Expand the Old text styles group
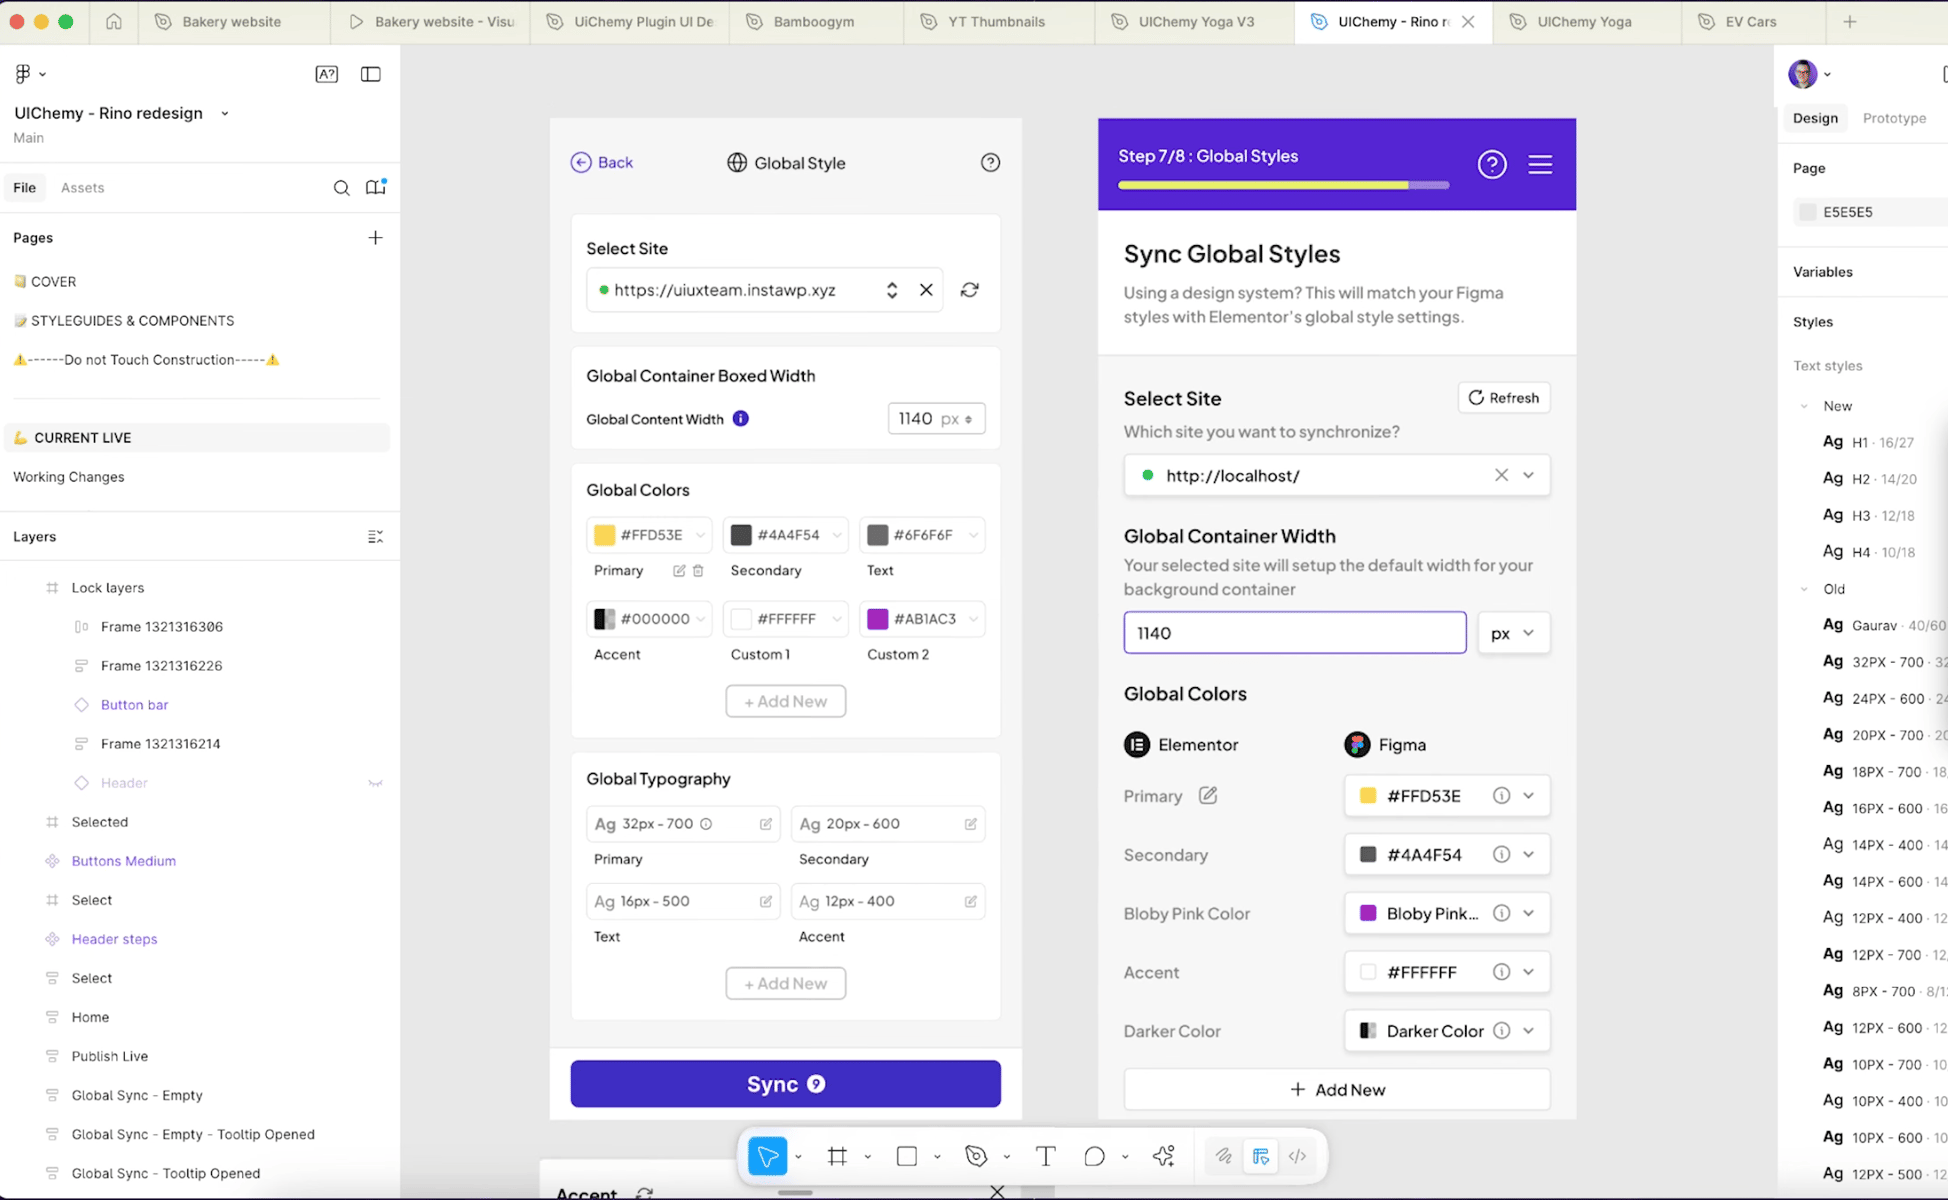 click(x=1804, y=589)
